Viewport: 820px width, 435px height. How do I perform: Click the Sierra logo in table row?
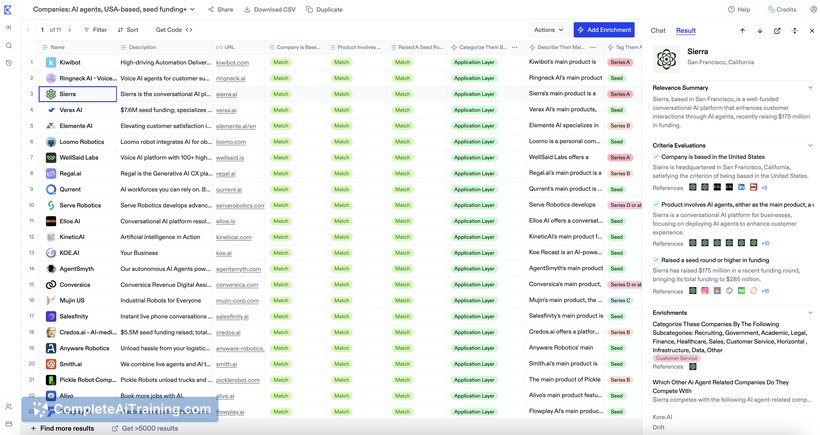(51, 94)
